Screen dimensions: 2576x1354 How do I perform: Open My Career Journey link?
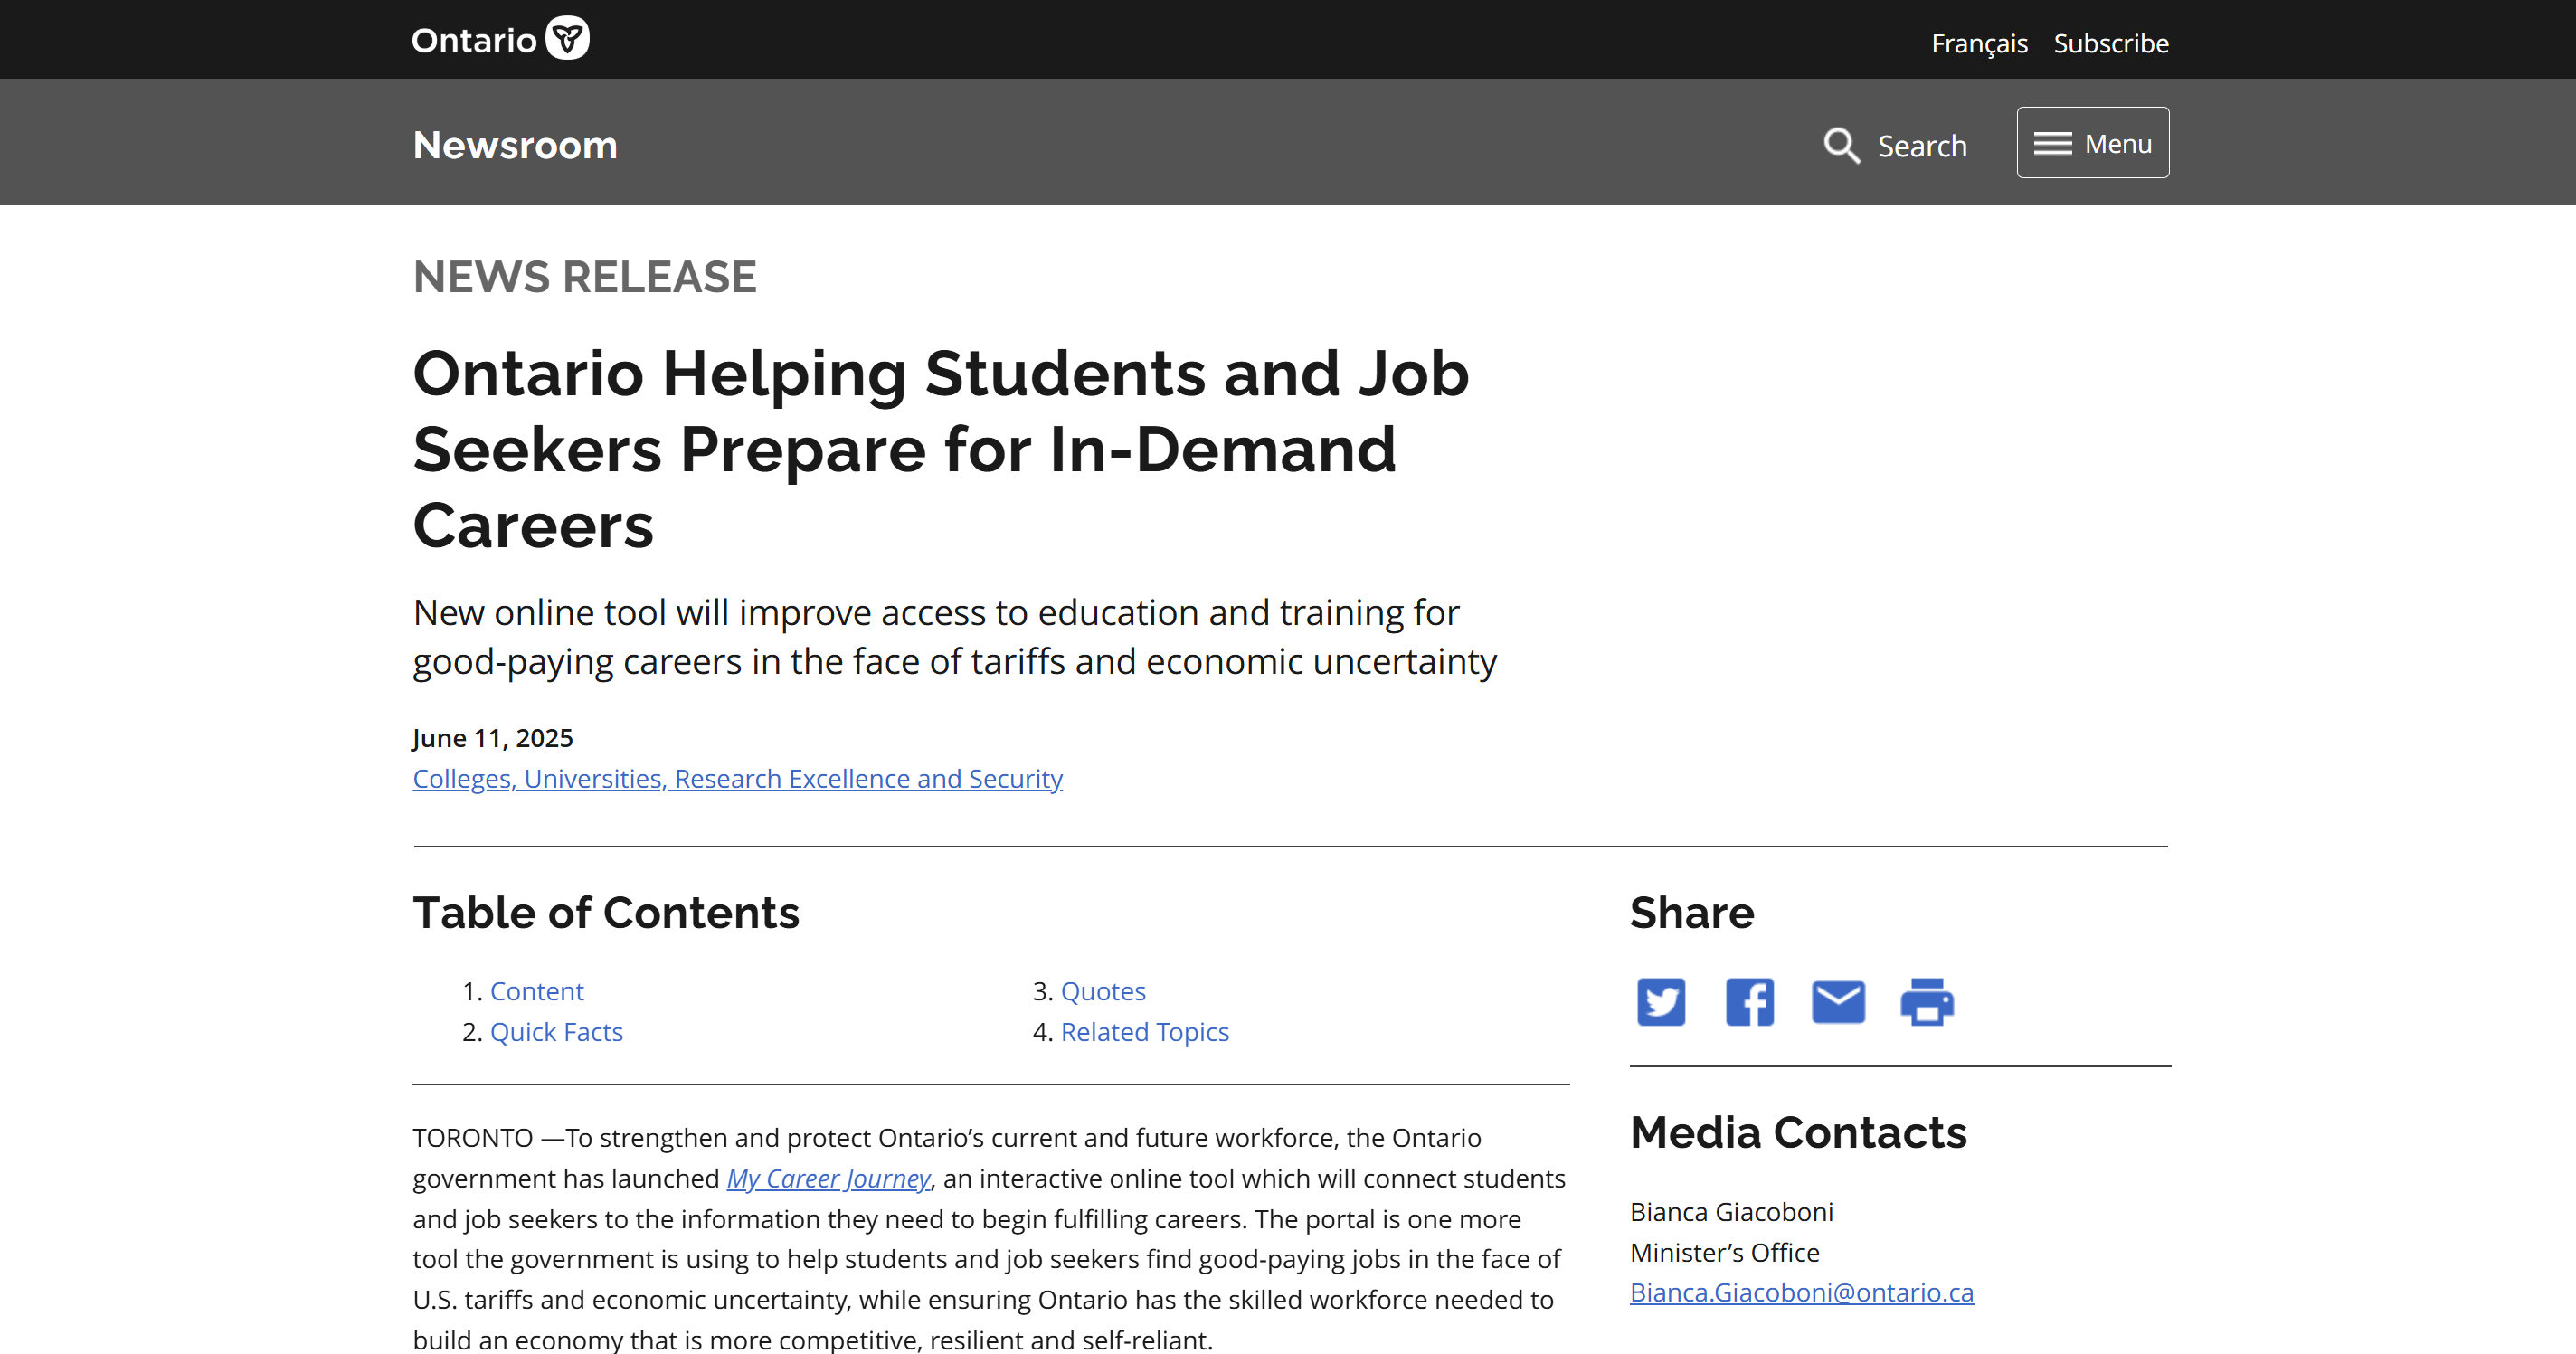(x=829, y=1178)
